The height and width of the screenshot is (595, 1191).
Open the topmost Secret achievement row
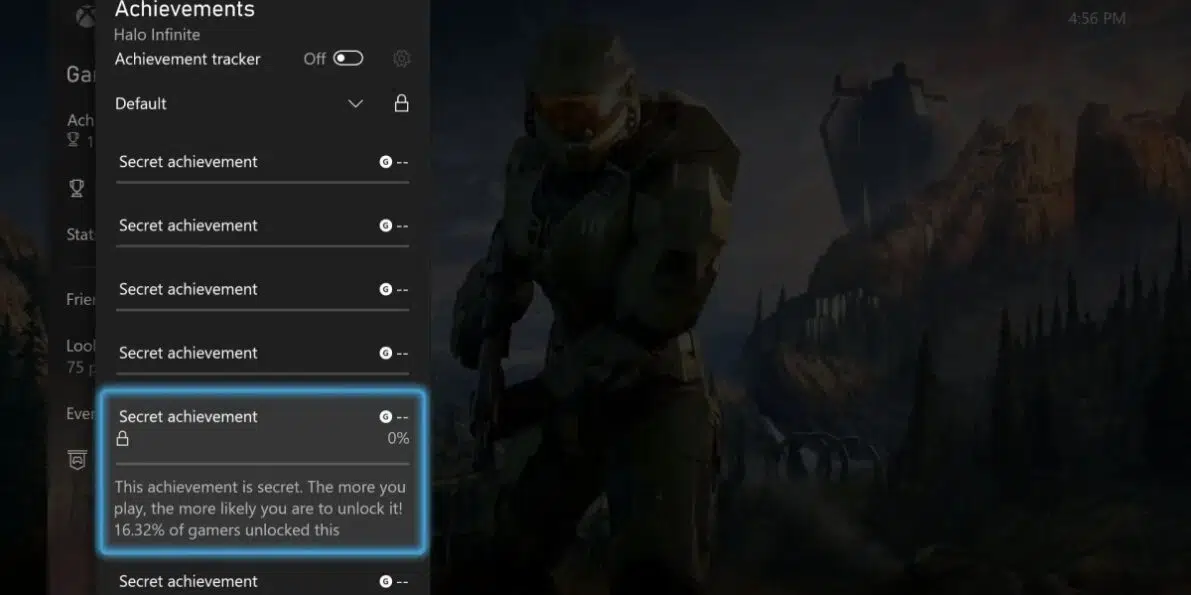click(x=263, y=162)
